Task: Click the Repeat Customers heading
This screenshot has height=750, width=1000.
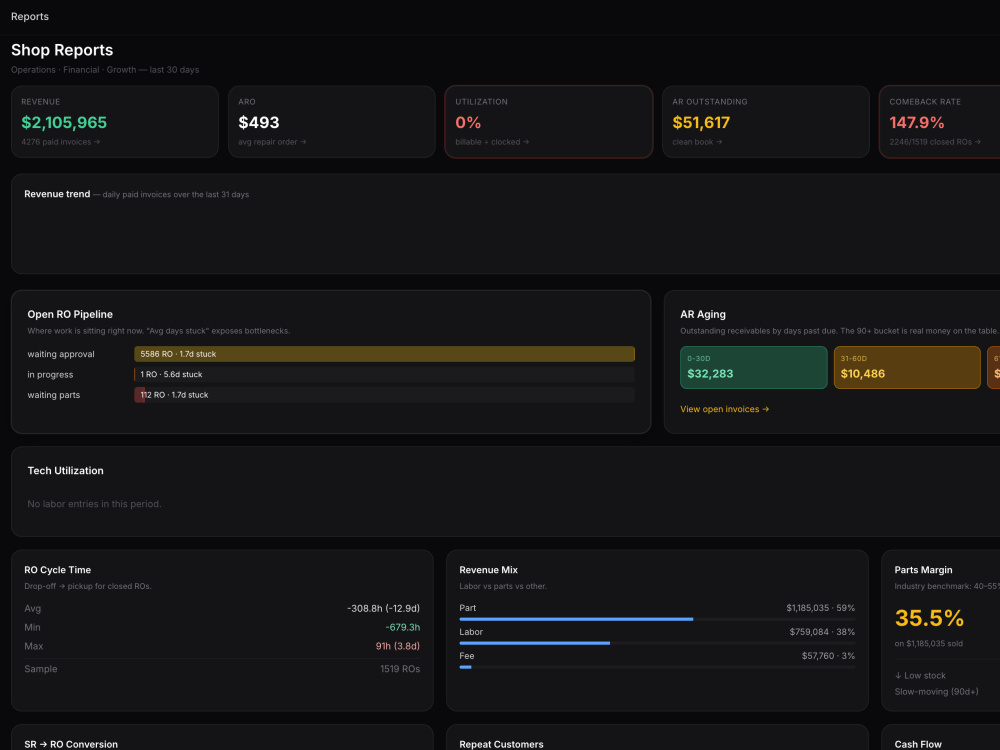Action: click(x=501, y=744)
